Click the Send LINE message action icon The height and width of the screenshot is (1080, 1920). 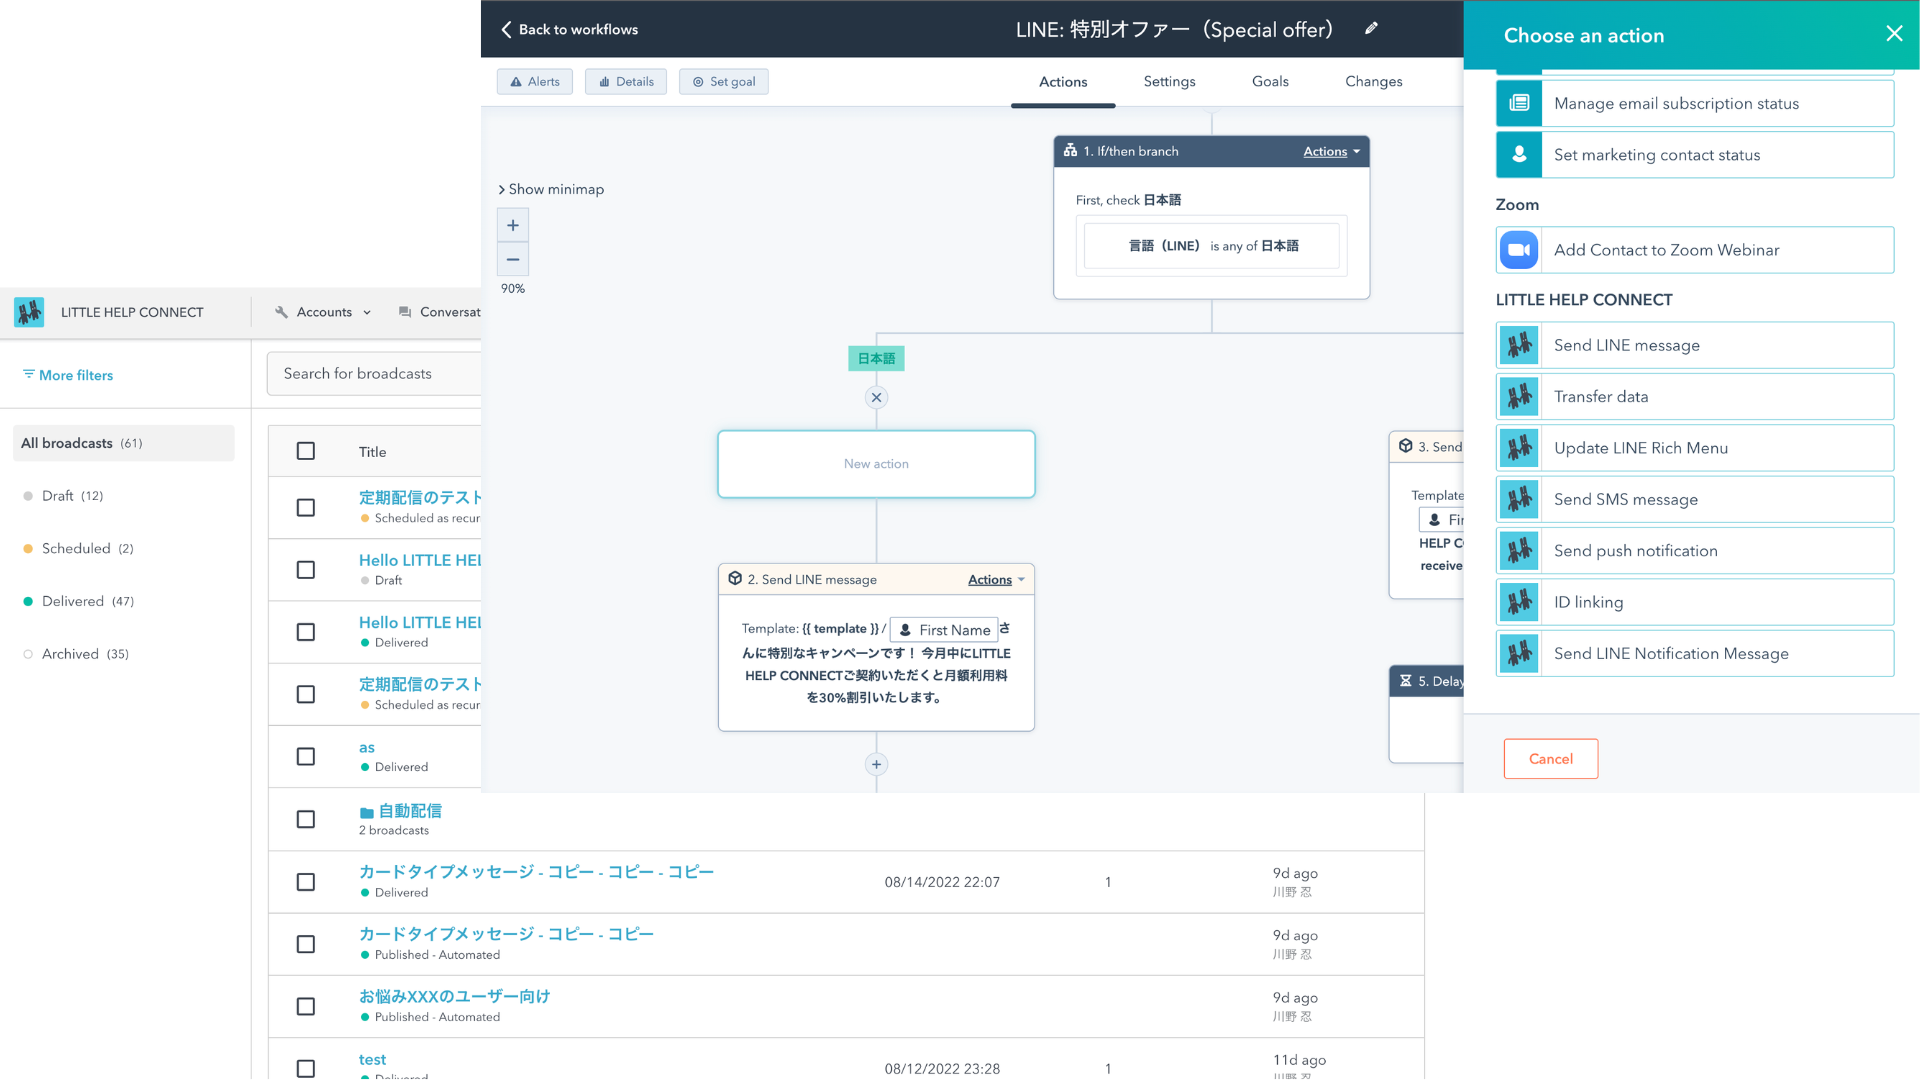coord(1519,345)
